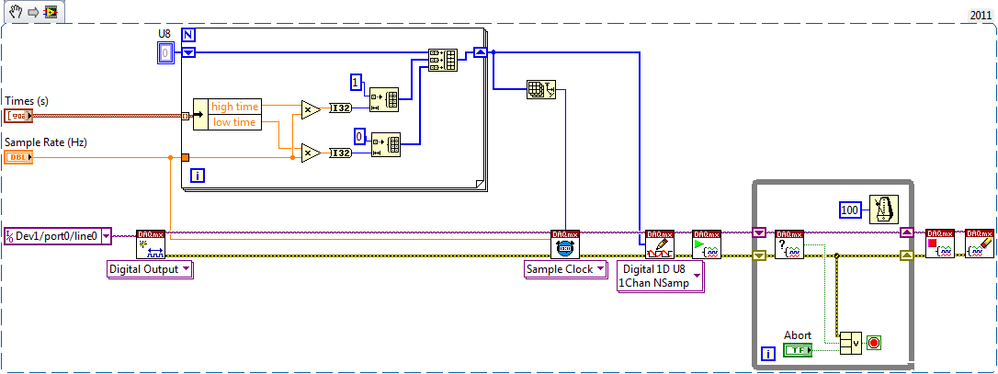The image size is (998, 374).
Task: Click the Or gate node
Action: (x=852, y=343)
